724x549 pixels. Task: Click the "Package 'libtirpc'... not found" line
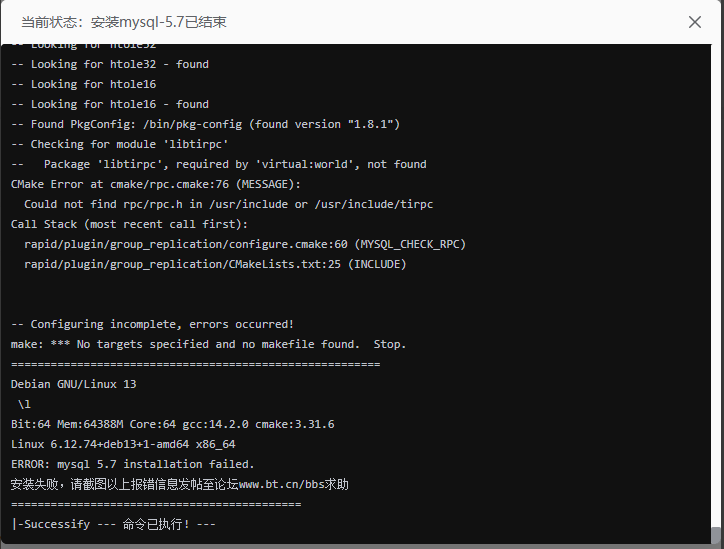218,164
